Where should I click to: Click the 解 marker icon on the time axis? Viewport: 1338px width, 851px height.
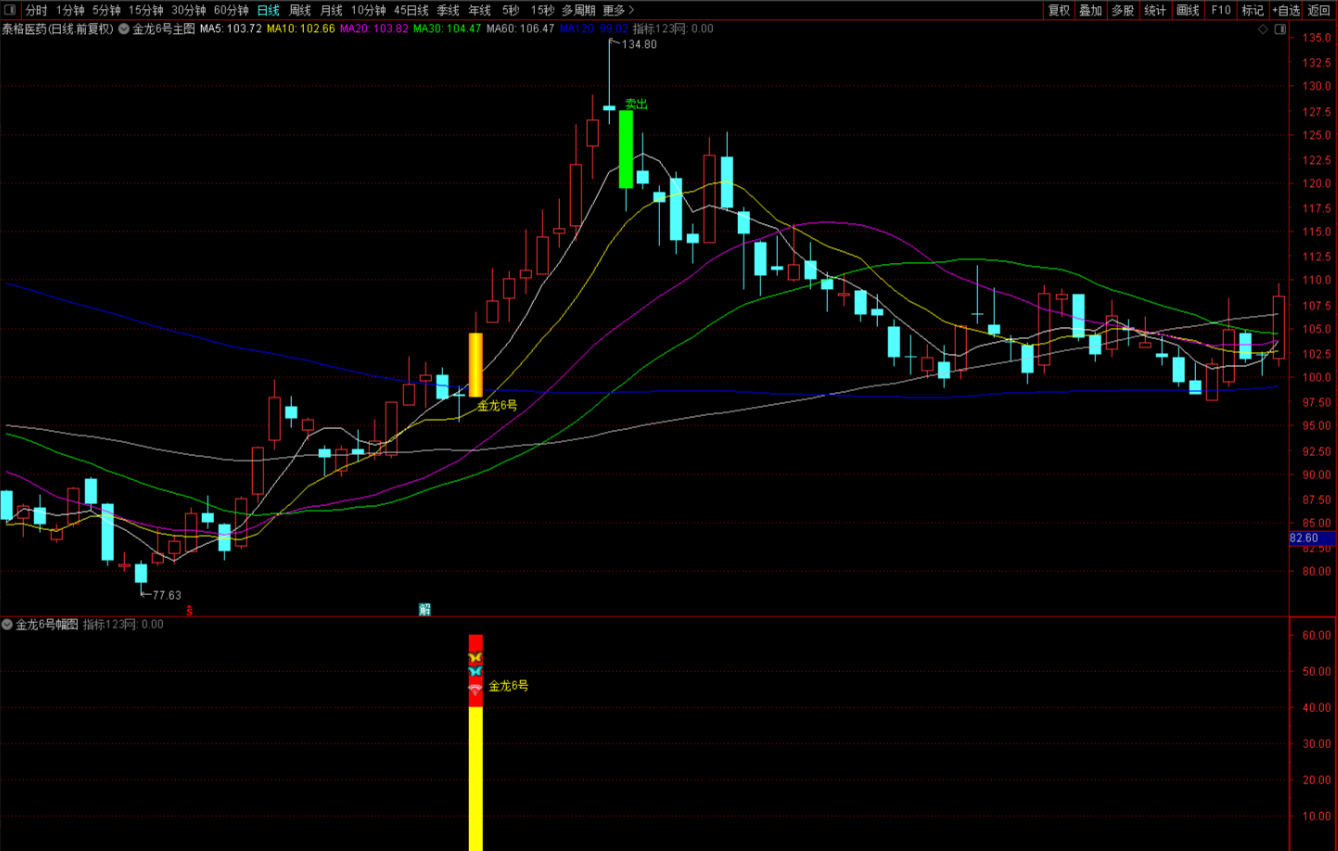tap(425, 609)
